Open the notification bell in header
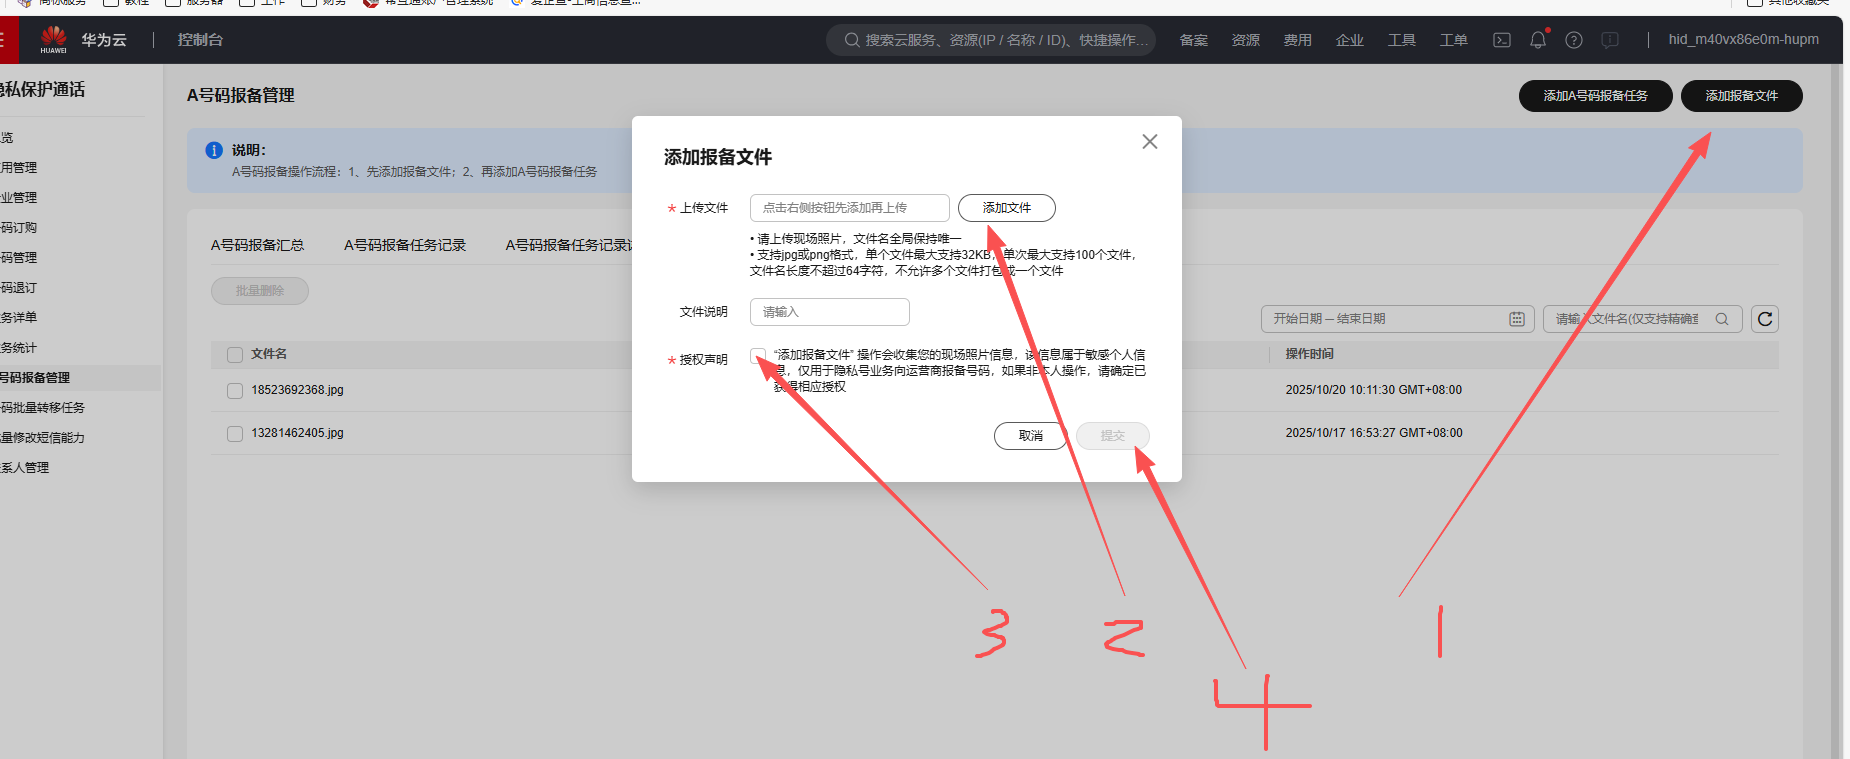Screen dimensions: 1850x759 pos(1538,40)
